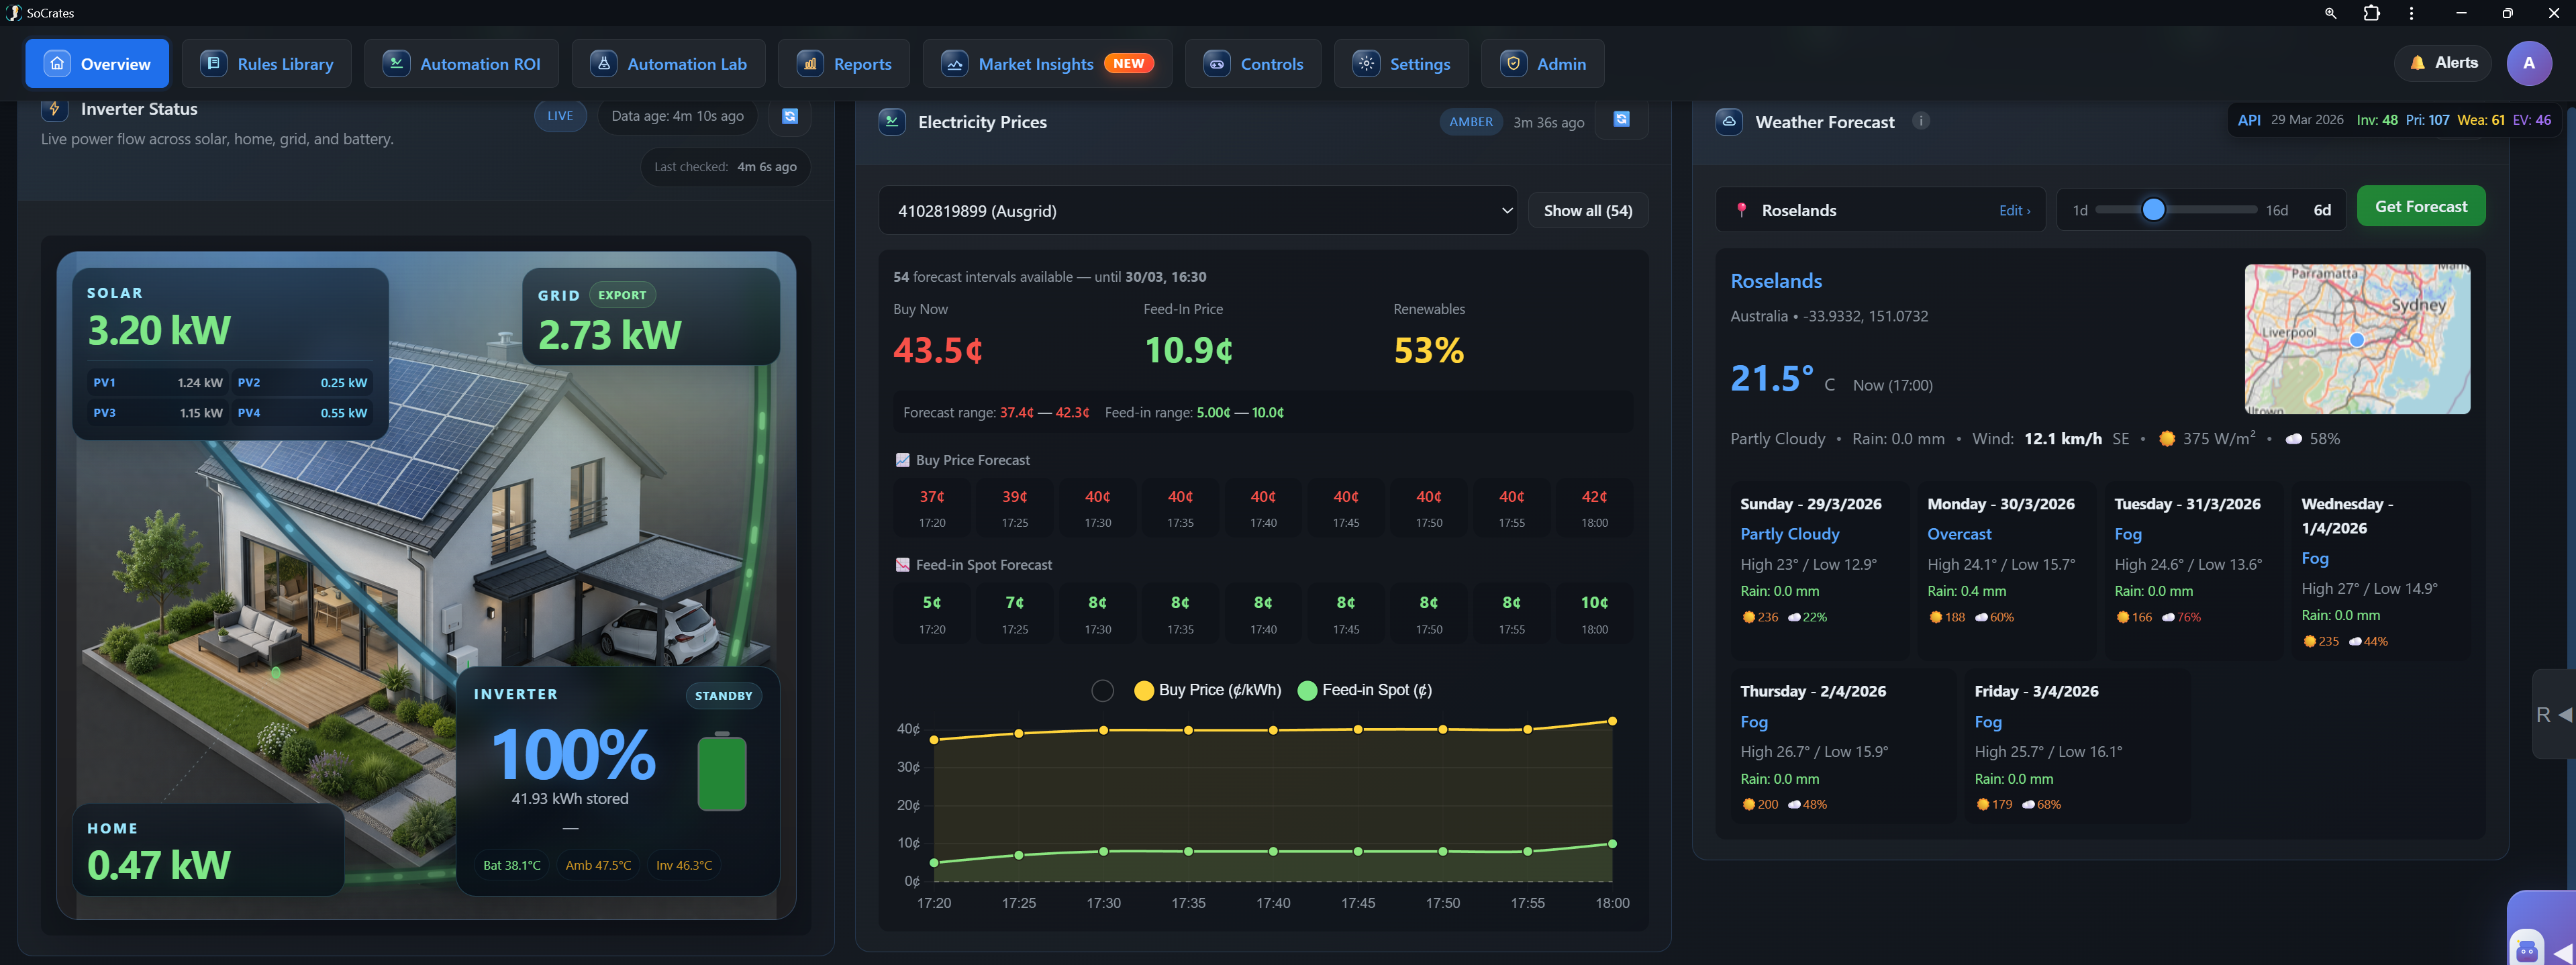Image resolution: width=2576 pixels, height=965 pixels.
Task: Click the Edit link next to Roselands
Action: [x=2014, y=210]
